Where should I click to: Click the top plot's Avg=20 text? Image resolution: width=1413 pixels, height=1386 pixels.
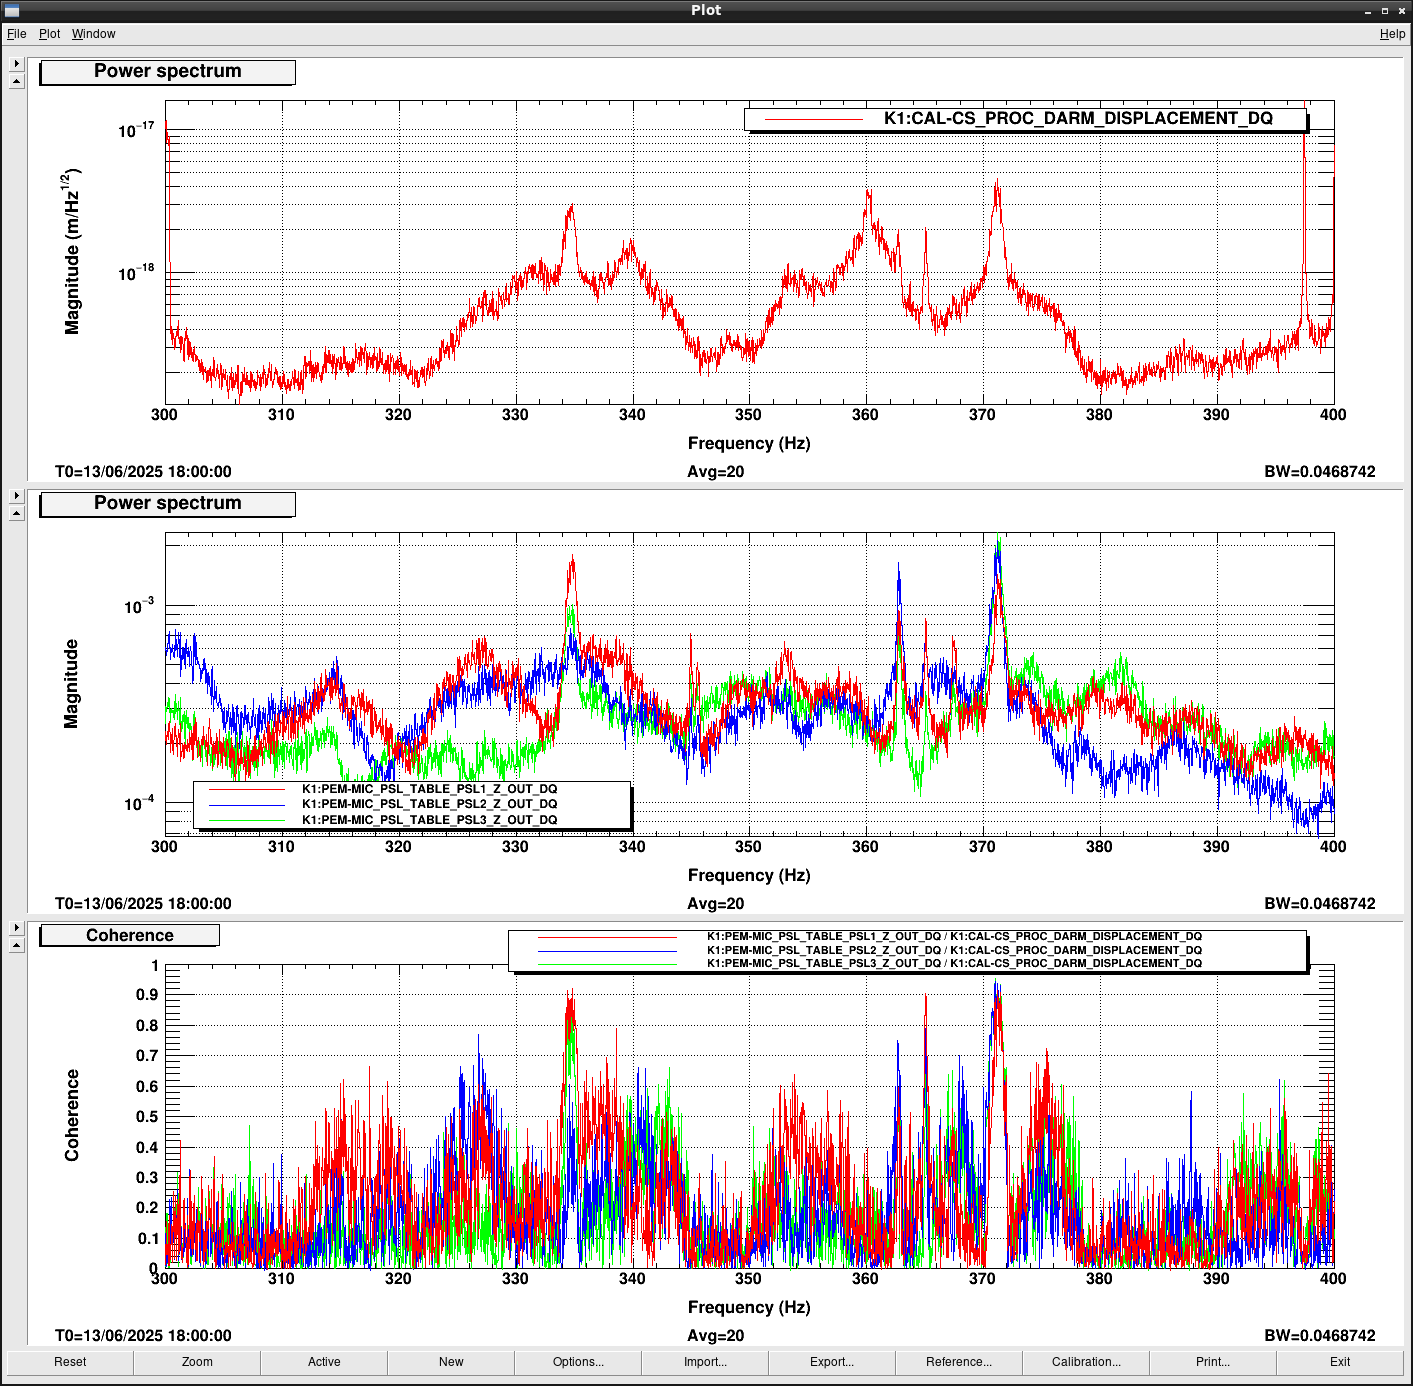(716, 472)
